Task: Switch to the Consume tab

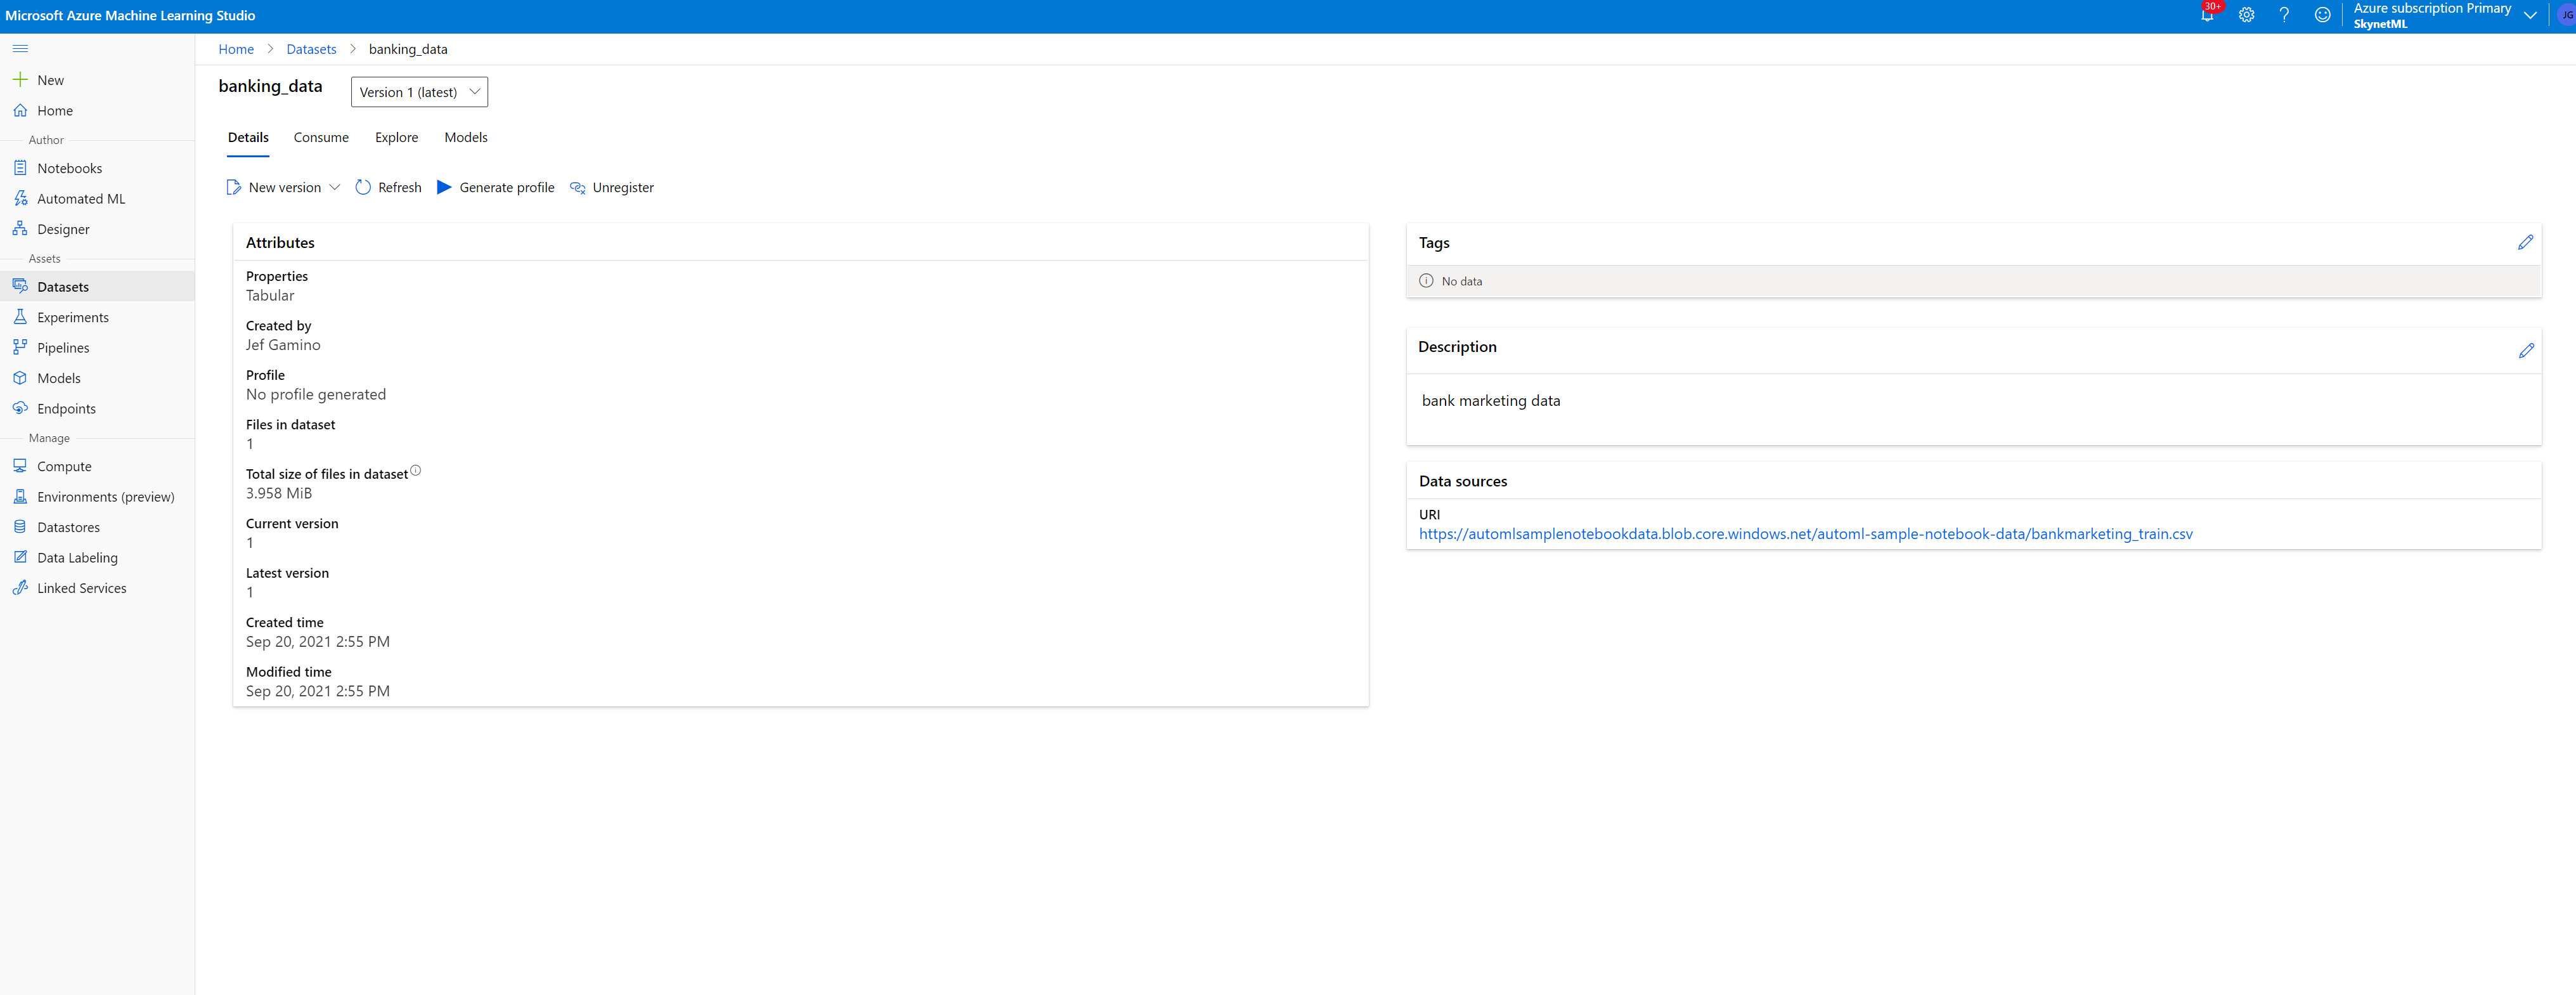Action: pyautogui.click(x=320, y=137)
